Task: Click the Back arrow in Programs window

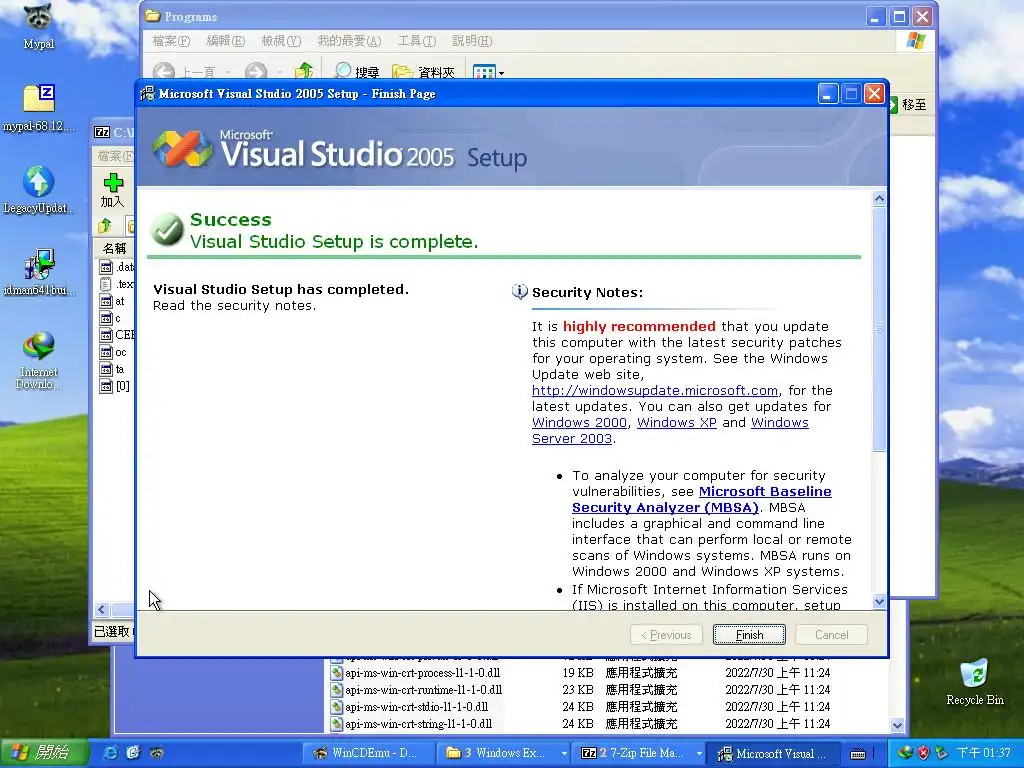Action: click(164, 71)
